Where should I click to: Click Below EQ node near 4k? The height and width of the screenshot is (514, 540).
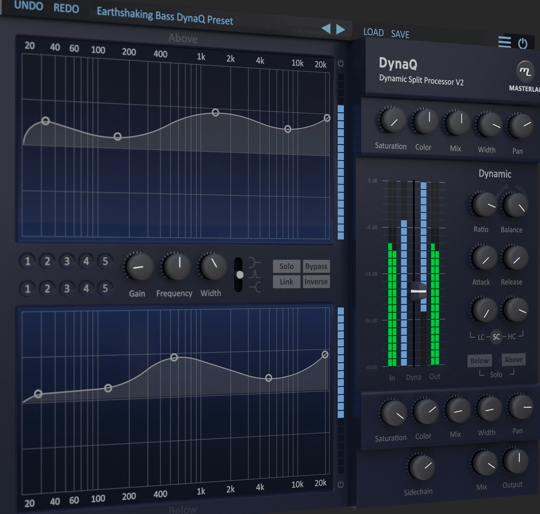pyautogui.click(x=269, y=378)
